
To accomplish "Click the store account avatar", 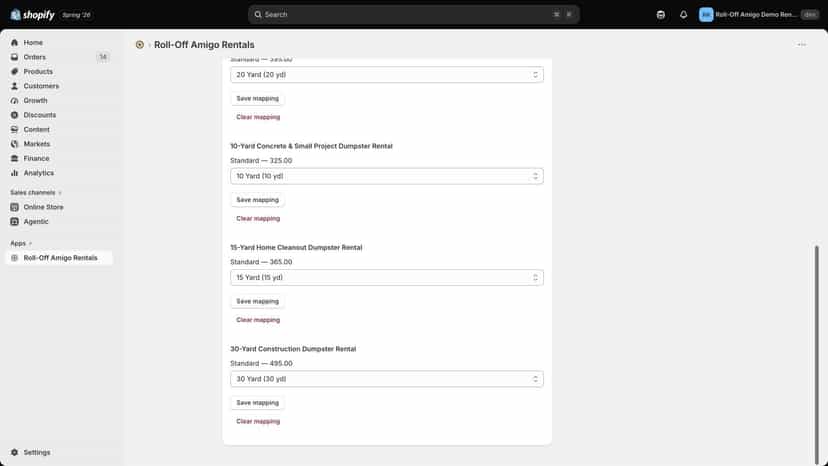I will pyautogui.click(x=705, y=15).
